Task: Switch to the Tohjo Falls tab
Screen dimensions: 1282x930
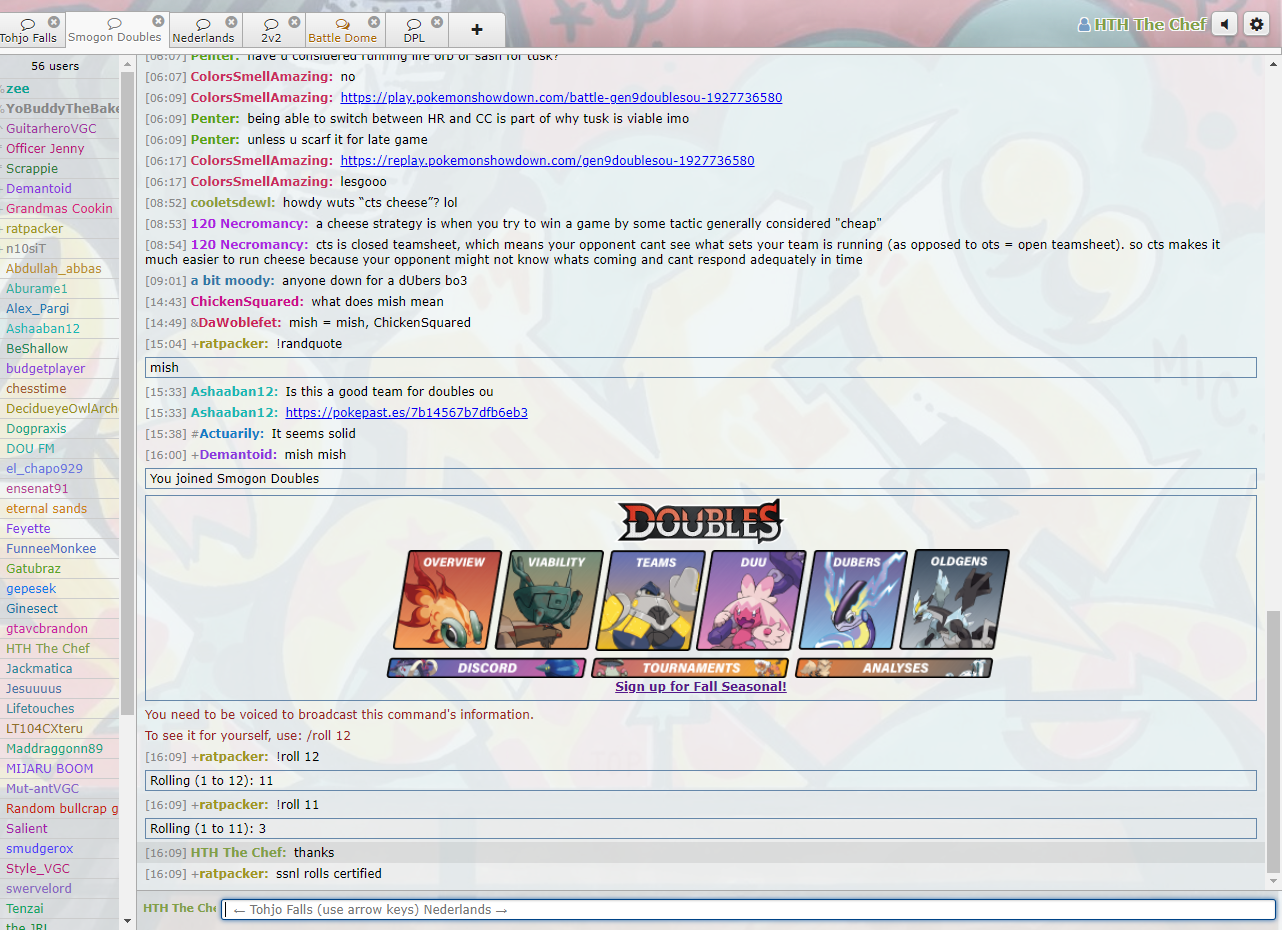Action: click(x=29, y=30)
